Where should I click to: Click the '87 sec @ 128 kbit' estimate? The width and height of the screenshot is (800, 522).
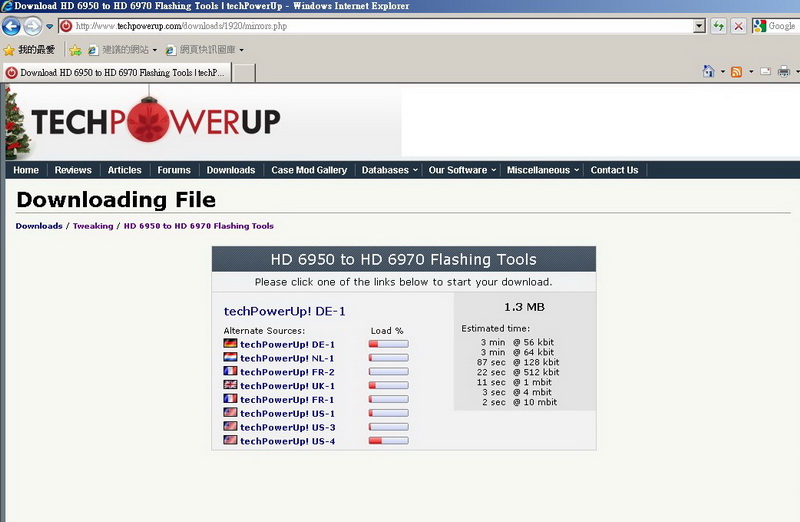pyautogui.click(x=518, y=362)
